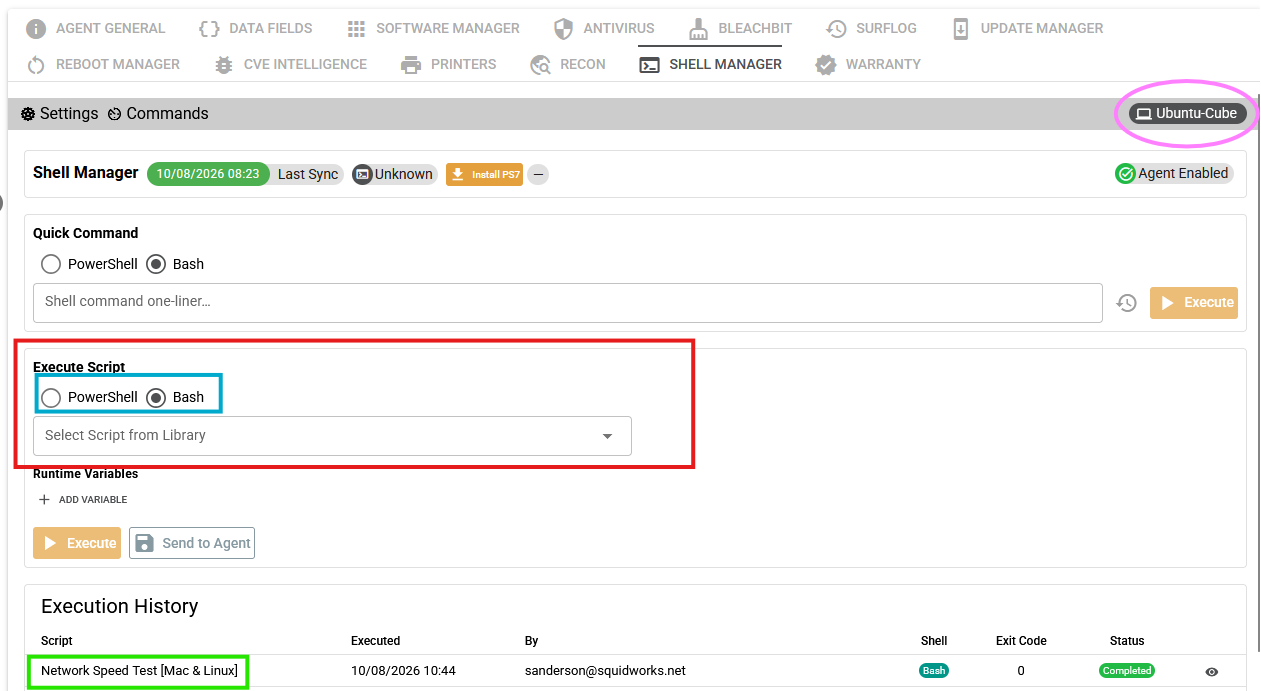Open Settings via the gear icon
1261x691 pixels.
28,114
